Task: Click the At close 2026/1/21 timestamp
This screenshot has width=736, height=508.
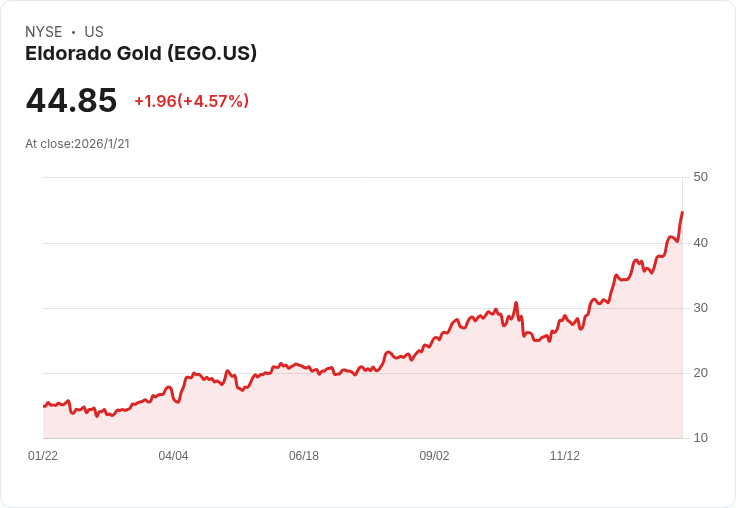Action: coord(77,144)
